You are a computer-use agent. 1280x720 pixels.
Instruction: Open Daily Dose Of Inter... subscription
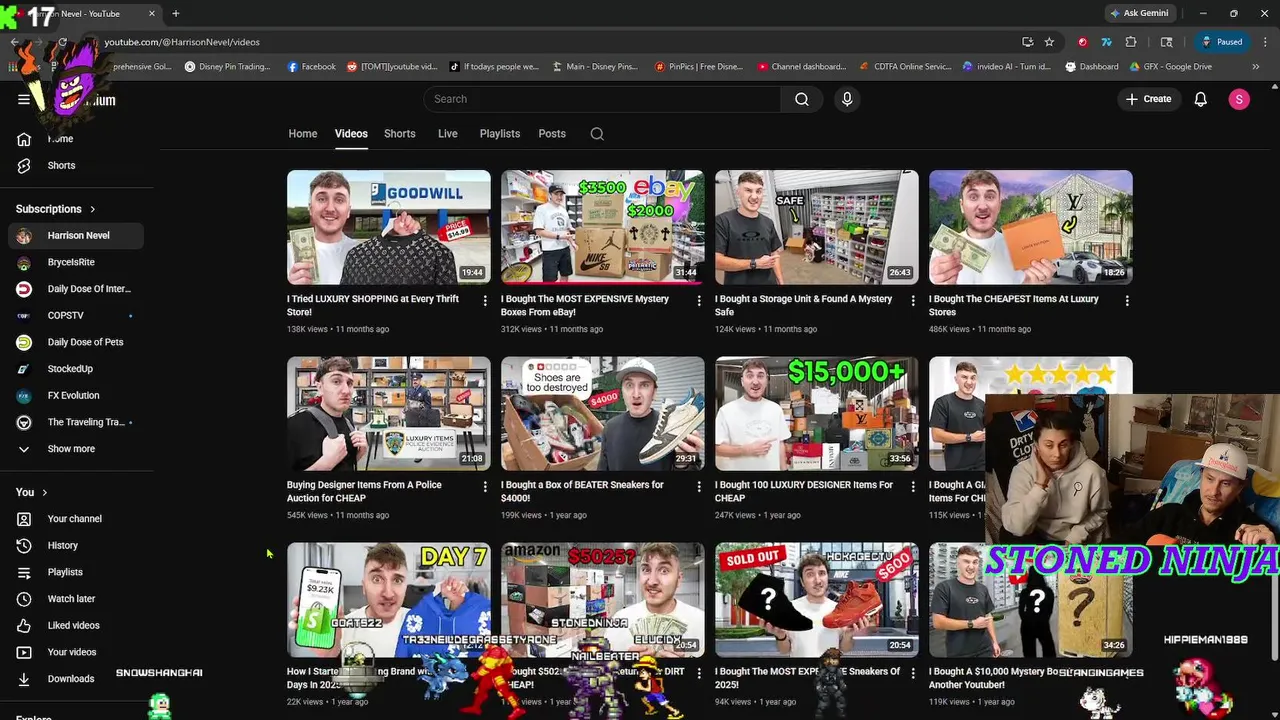pyautogui.click(x=76, y=289)
